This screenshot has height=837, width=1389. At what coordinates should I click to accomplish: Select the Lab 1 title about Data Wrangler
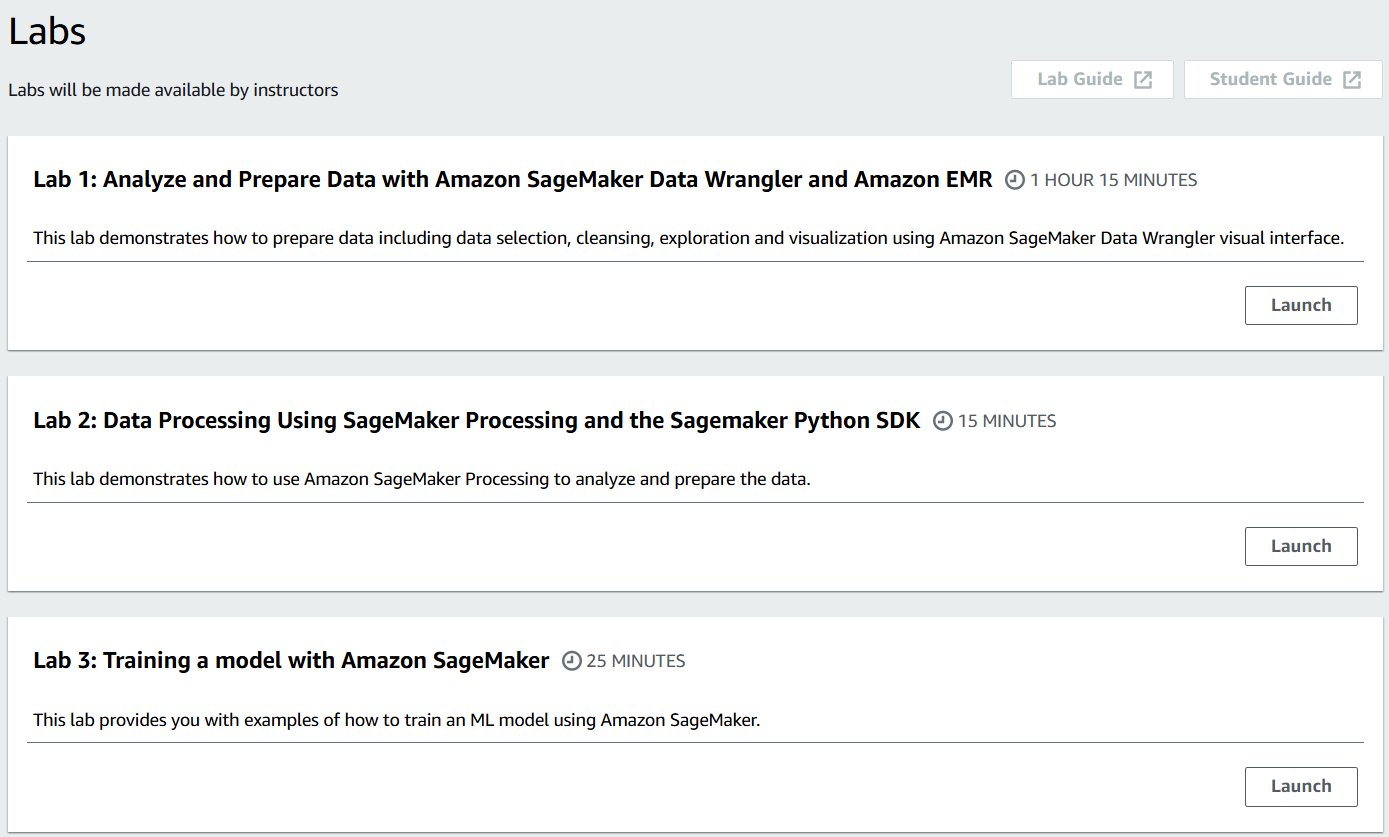pyautogui.click(x=513, y=180)
